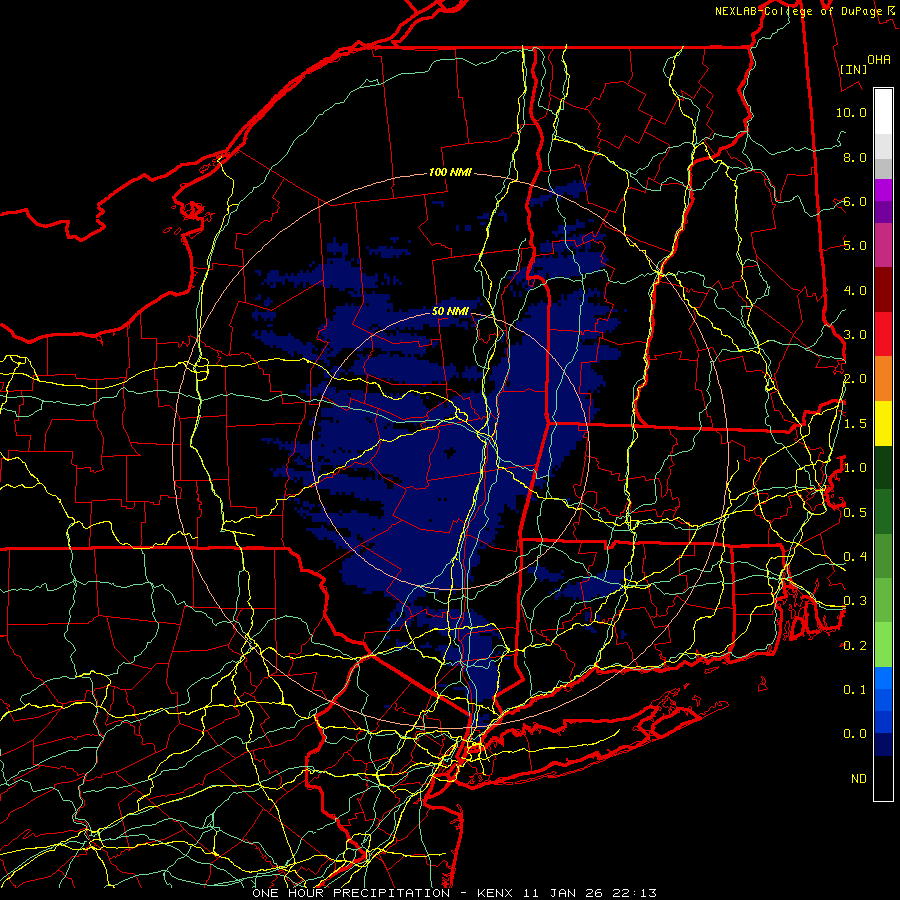The height and width of the screenshot is (900, 900).
Task: Select the 0.3 legend value label
Action: 855,601
